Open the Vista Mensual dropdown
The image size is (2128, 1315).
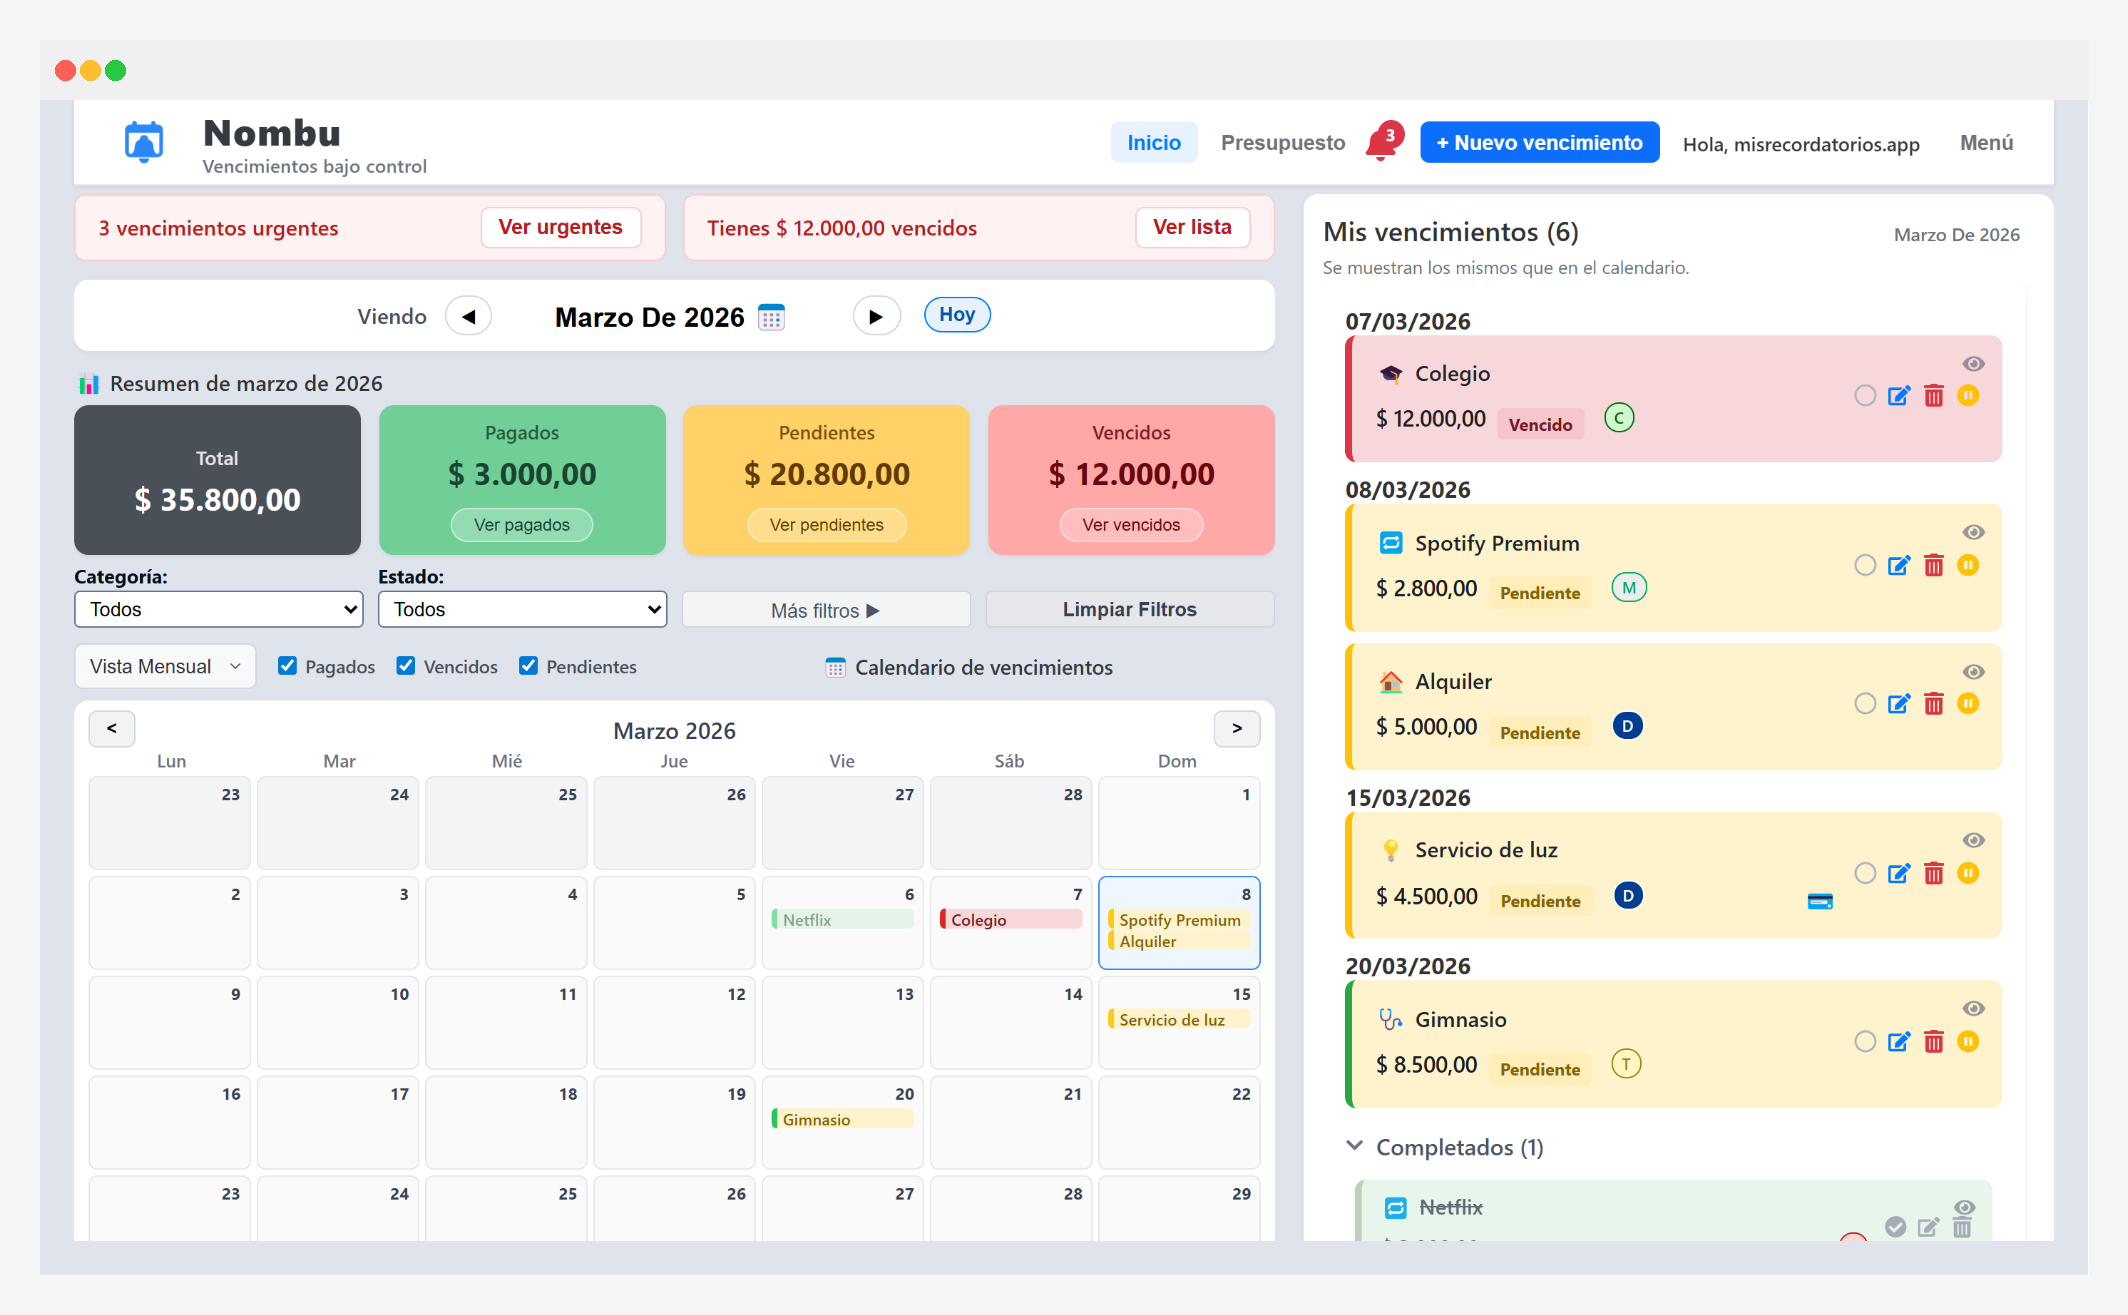[165, 666]
